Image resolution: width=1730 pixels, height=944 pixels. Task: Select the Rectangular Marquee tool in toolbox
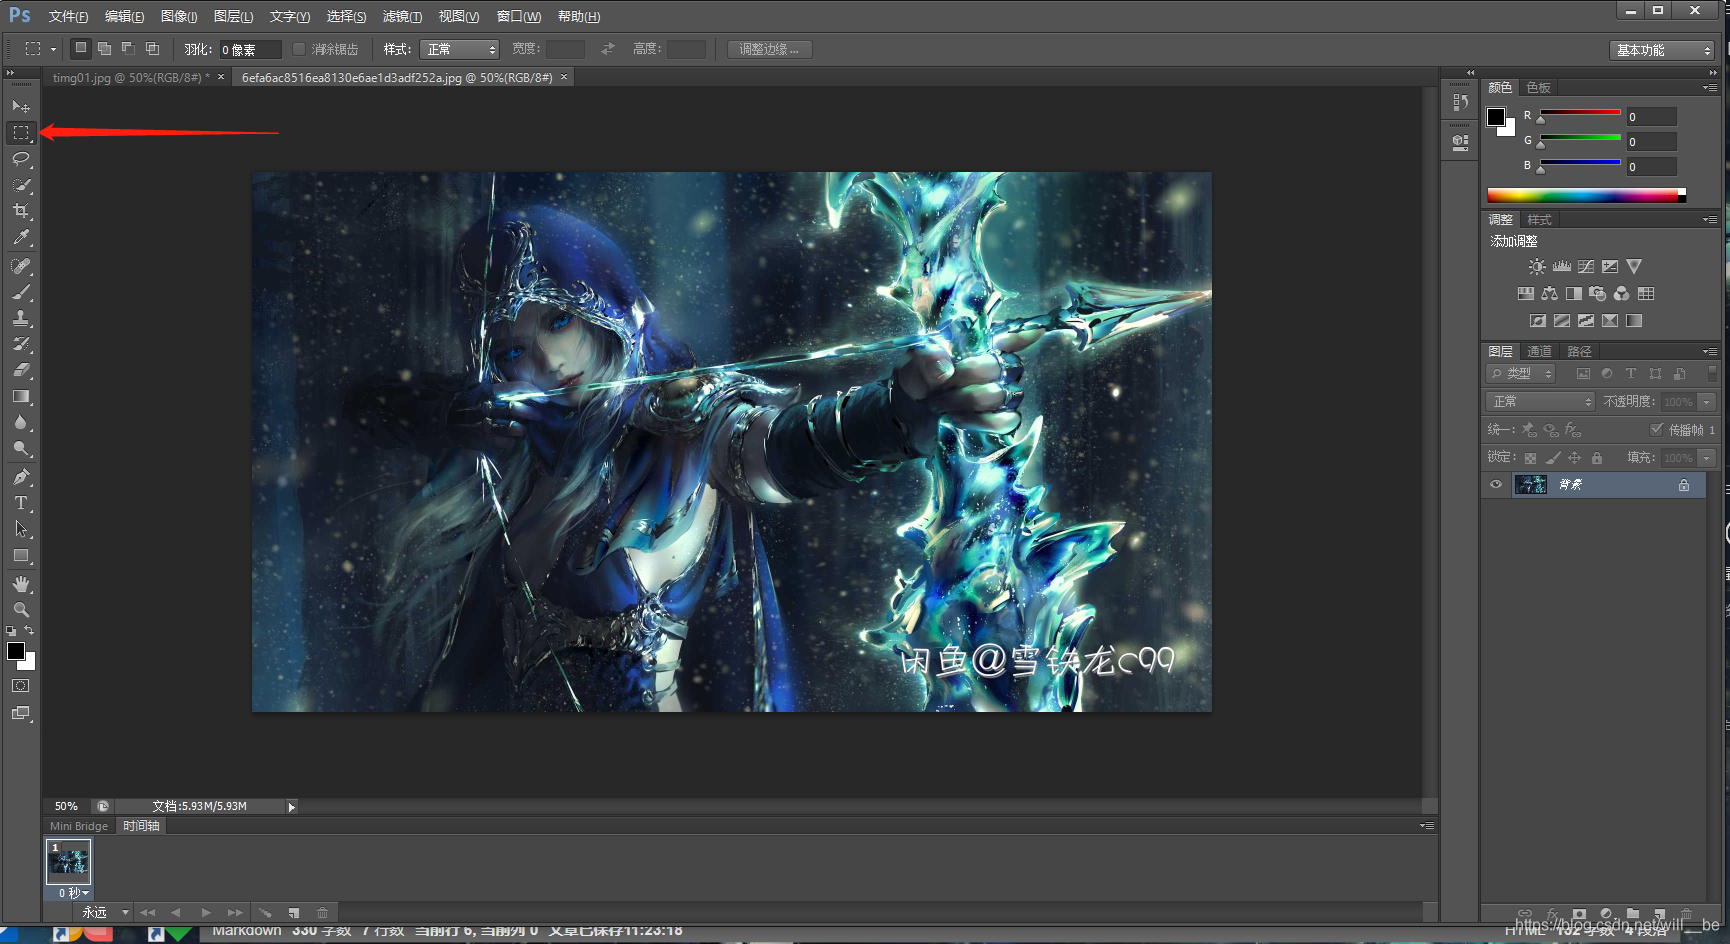click(21, 132)
